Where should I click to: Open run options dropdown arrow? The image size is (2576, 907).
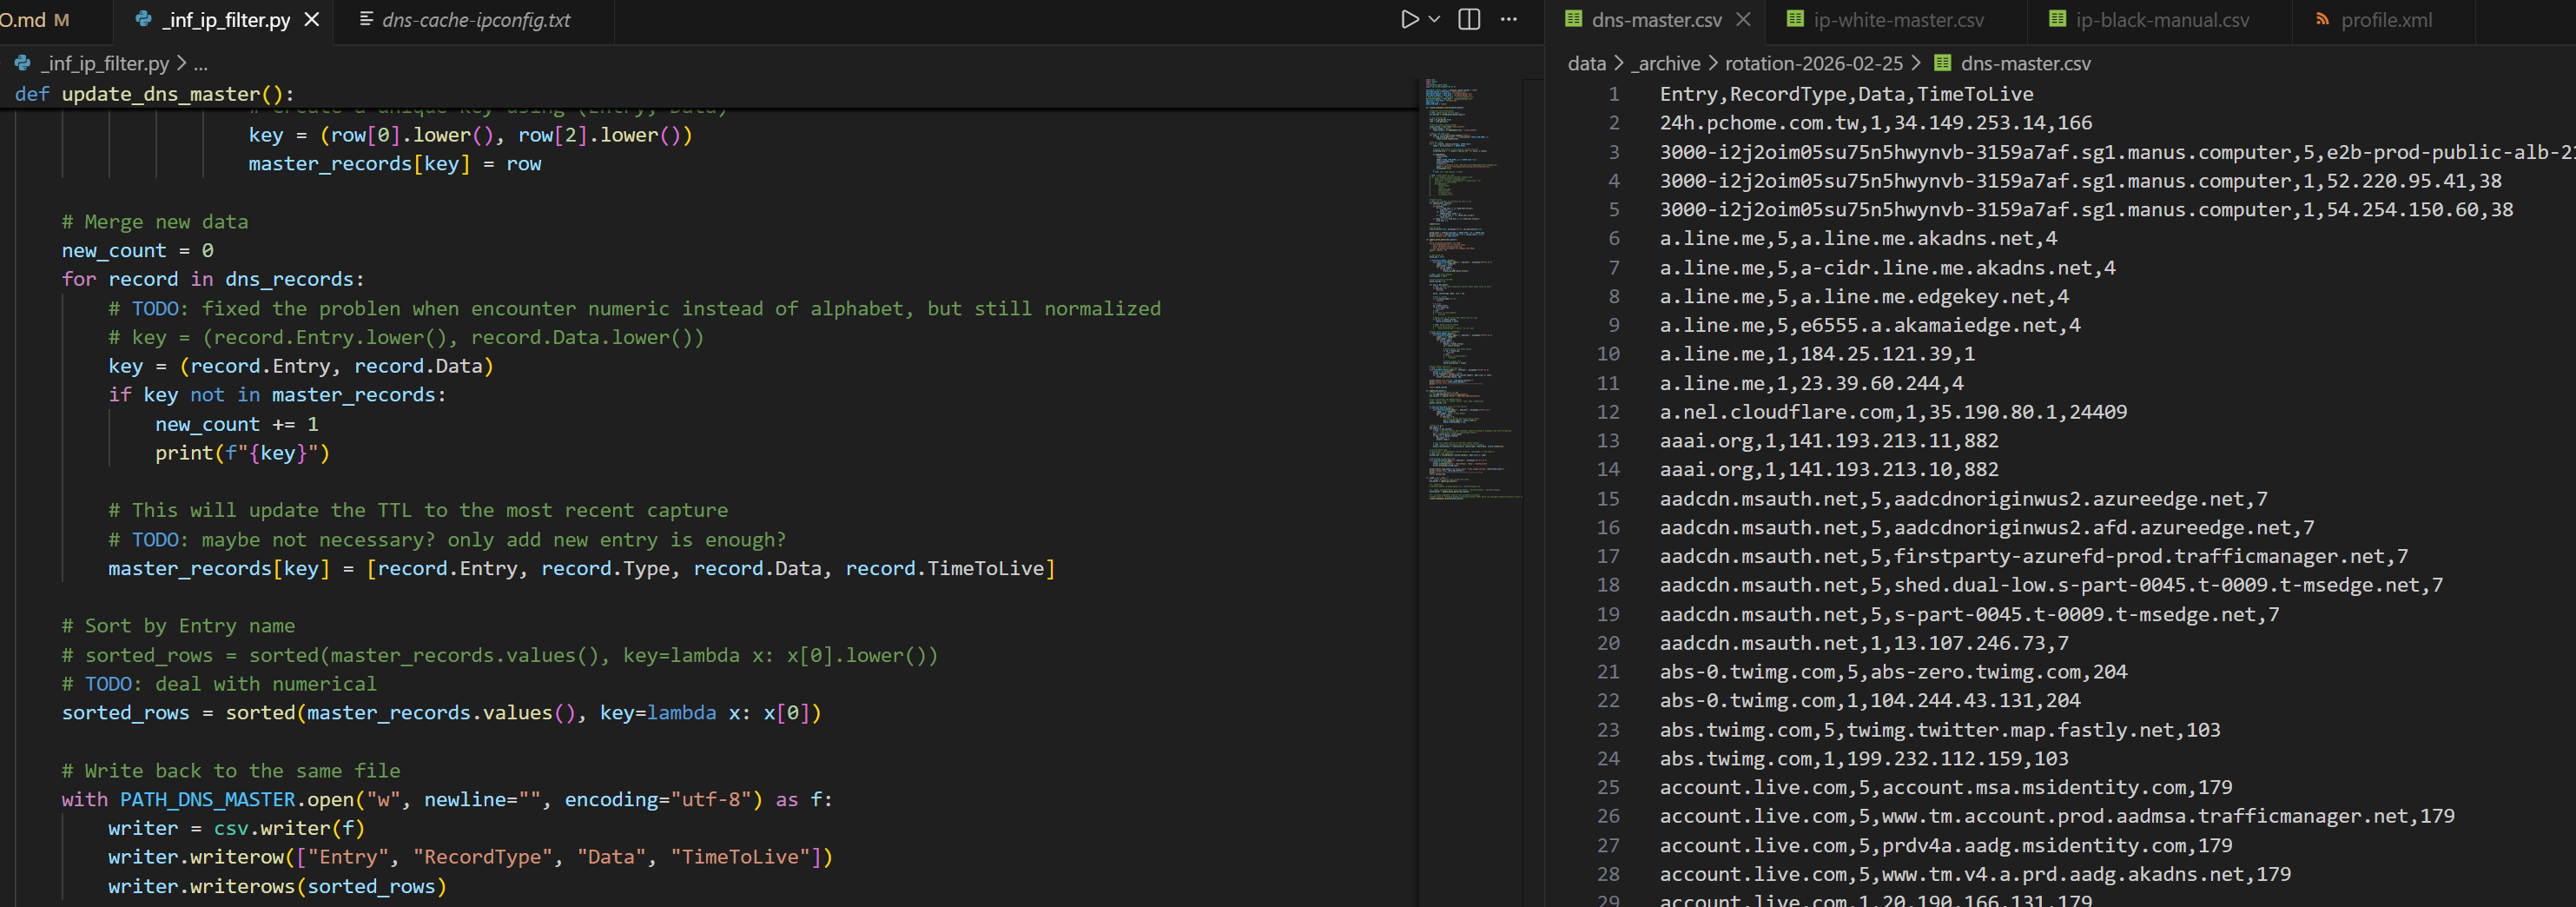tap(1434, 19)
